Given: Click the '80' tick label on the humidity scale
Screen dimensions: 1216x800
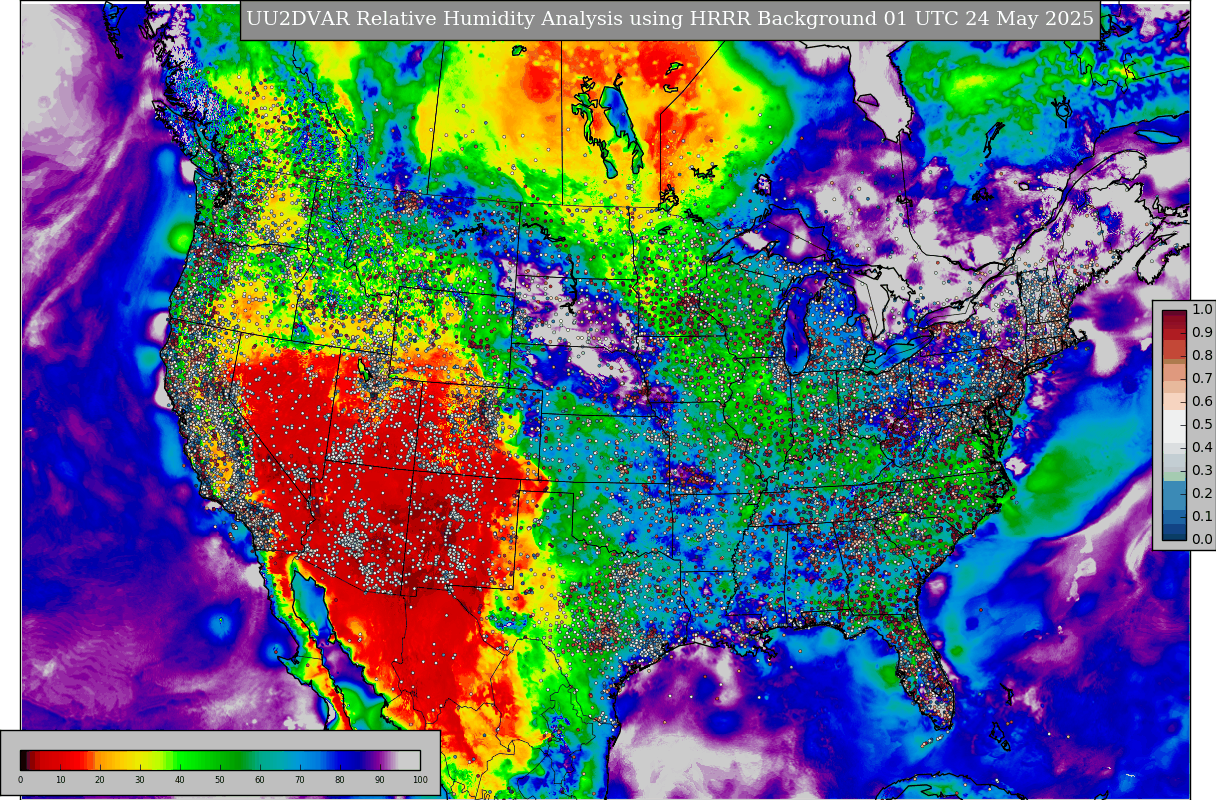Looking at the screenshot, I should tap(340, 780).
